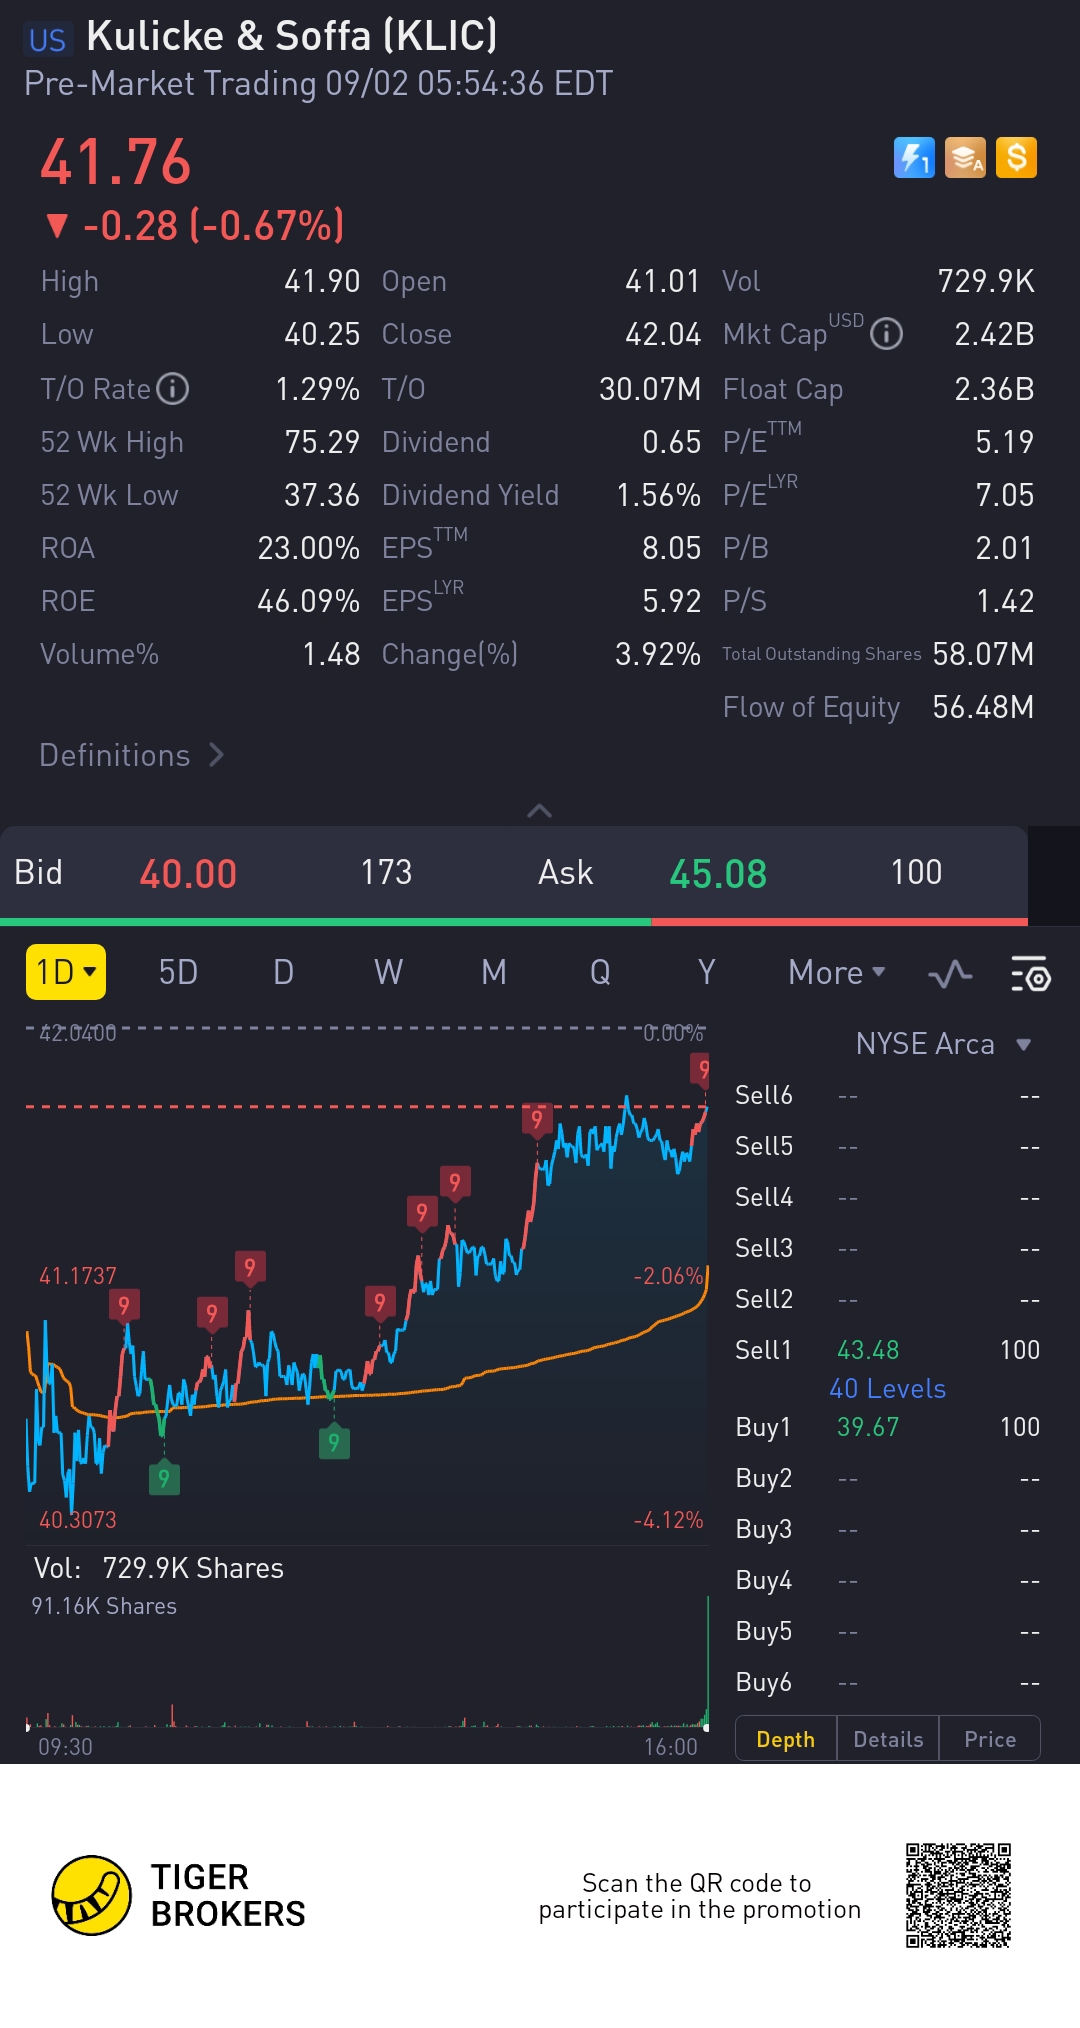The height and width of the screenshot is (2028, 1080).
Task: Select the Price tab
Action: point(990,1739)
